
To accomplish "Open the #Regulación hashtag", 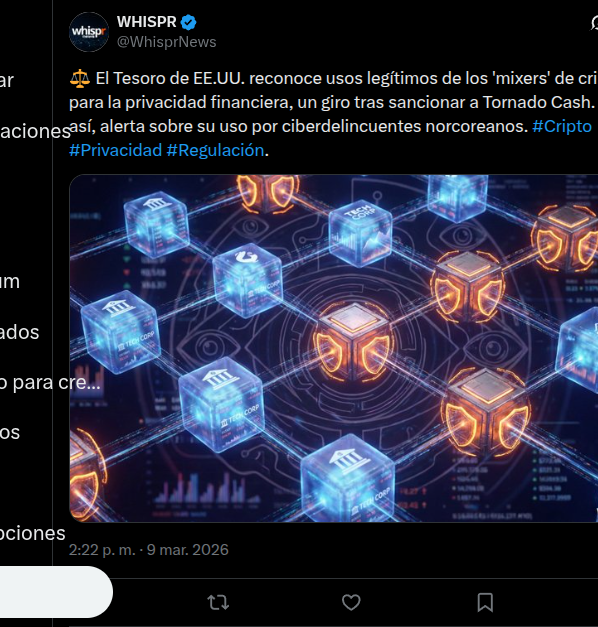I will 215,150.
